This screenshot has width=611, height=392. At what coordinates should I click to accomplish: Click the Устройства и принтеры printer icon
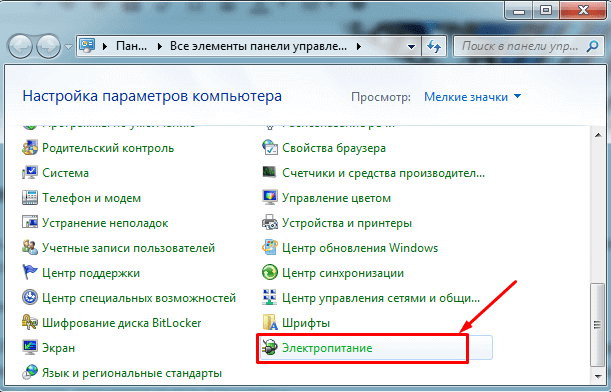[270, 223]
